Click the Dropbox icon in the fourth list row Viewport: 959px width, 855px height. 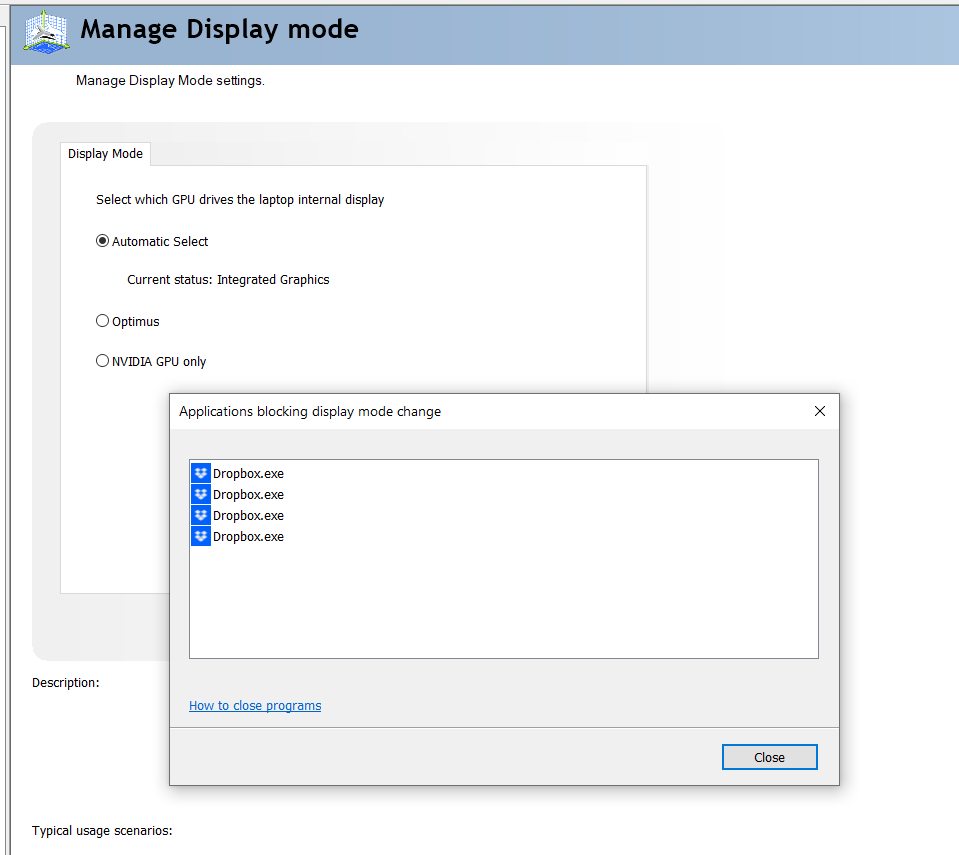[201, 536]
